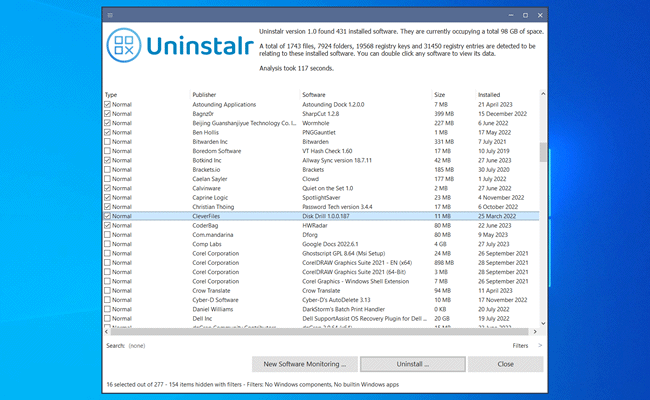This screenshot has height=400, width=650.
Task: Click the Uninstalr logo
Action: (180, 45)
